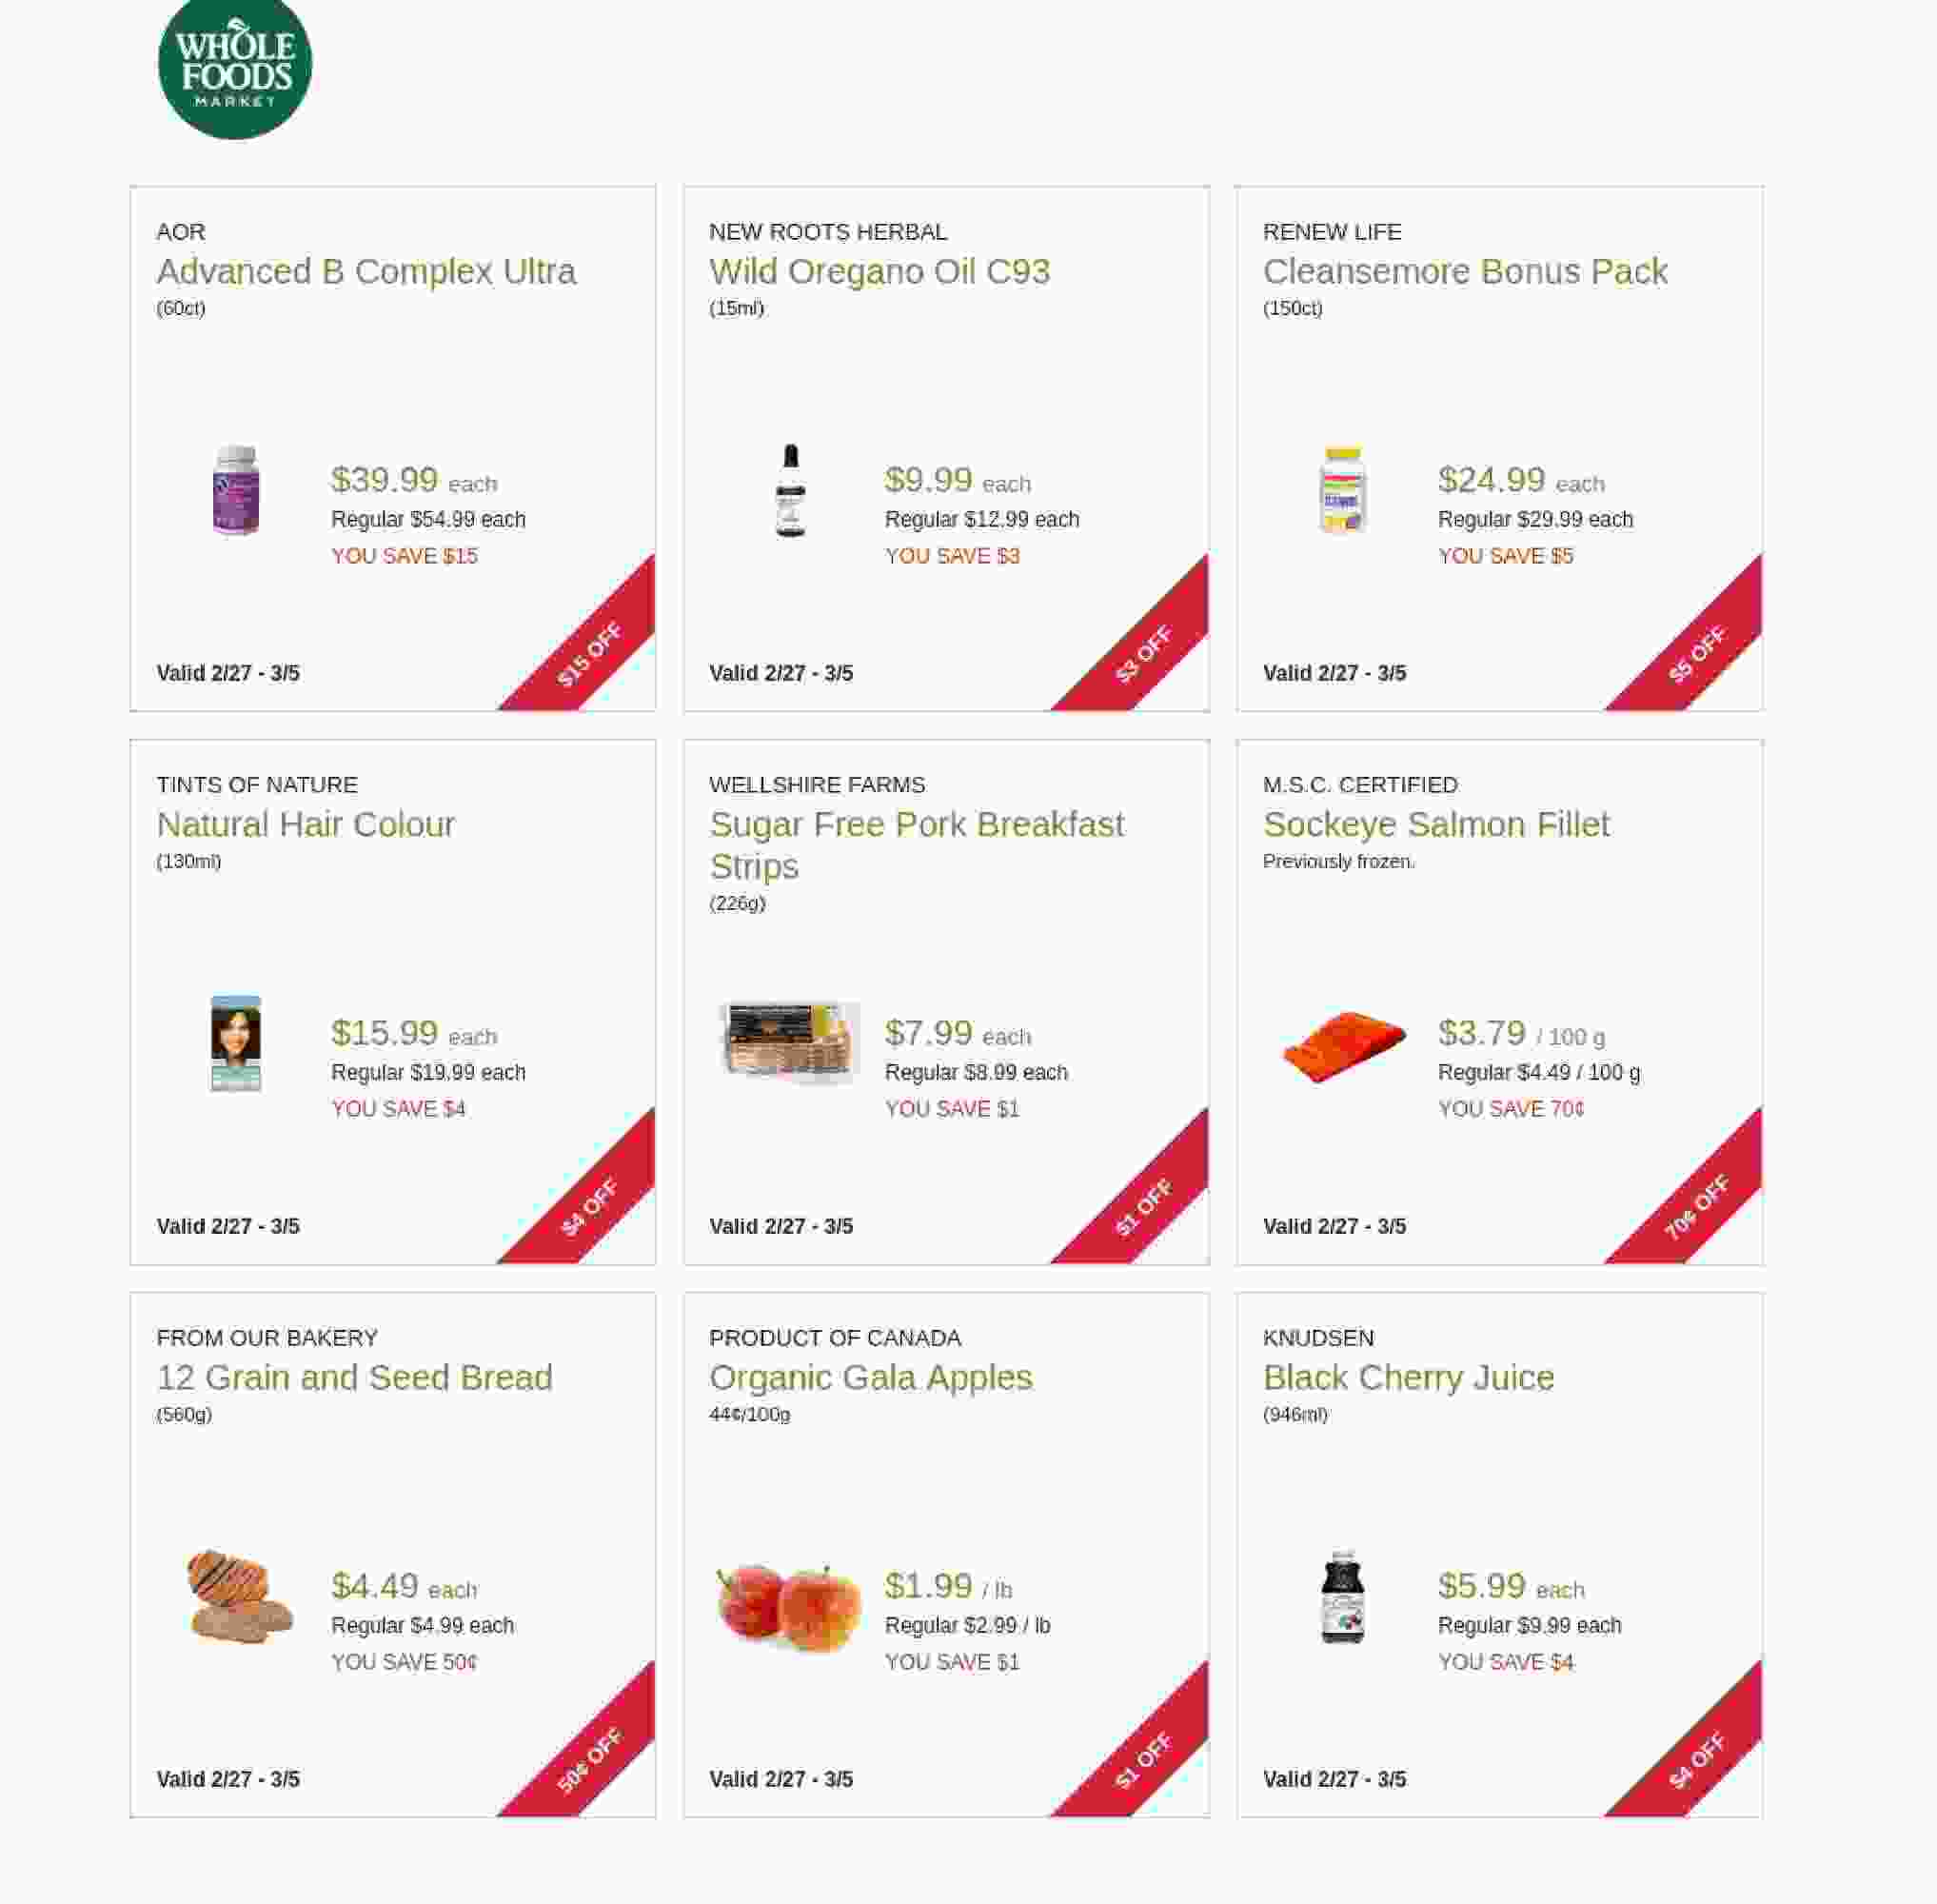1937x1904 pixels.
Task: Select the Sockeye Salmon Fillet title
Action: (1435, 824)
